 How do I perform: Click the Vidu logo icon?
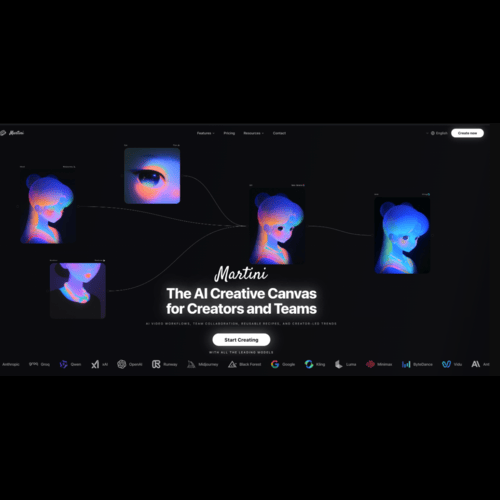pyautogui.click(x=446, y=364)
